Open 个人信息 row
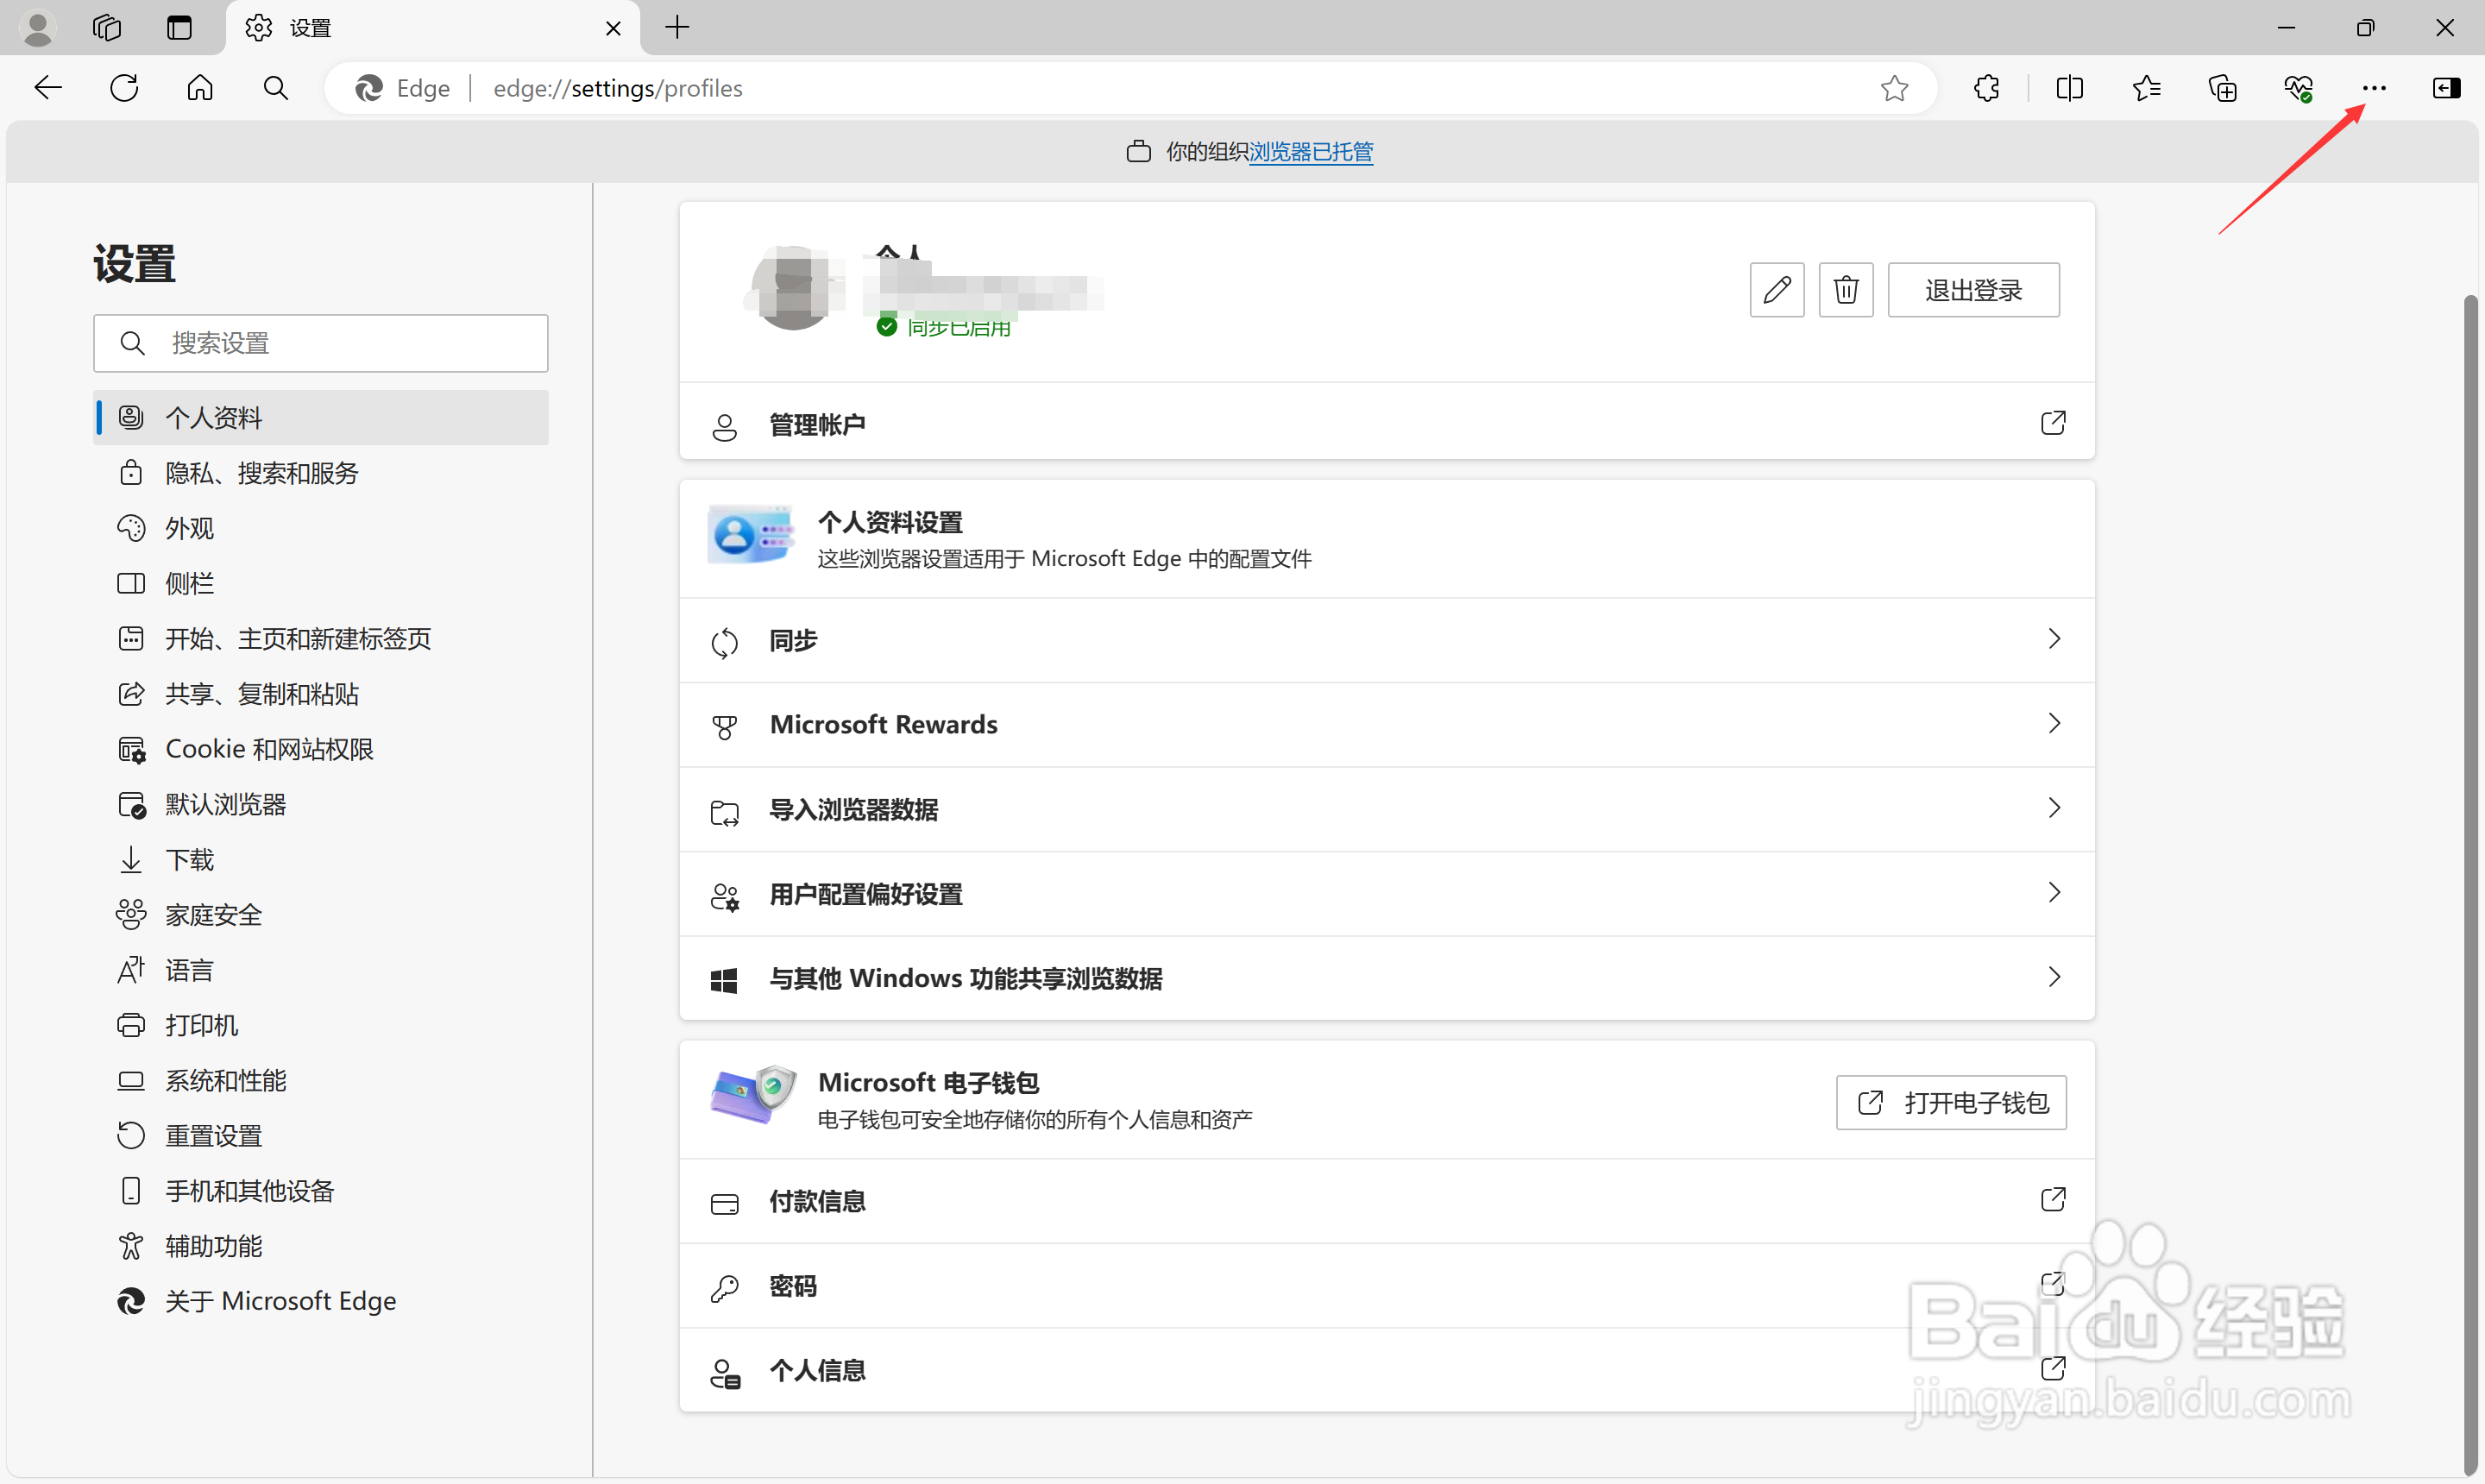Screen dimensions: 2485x1484 click(x=1386, y=1370)
